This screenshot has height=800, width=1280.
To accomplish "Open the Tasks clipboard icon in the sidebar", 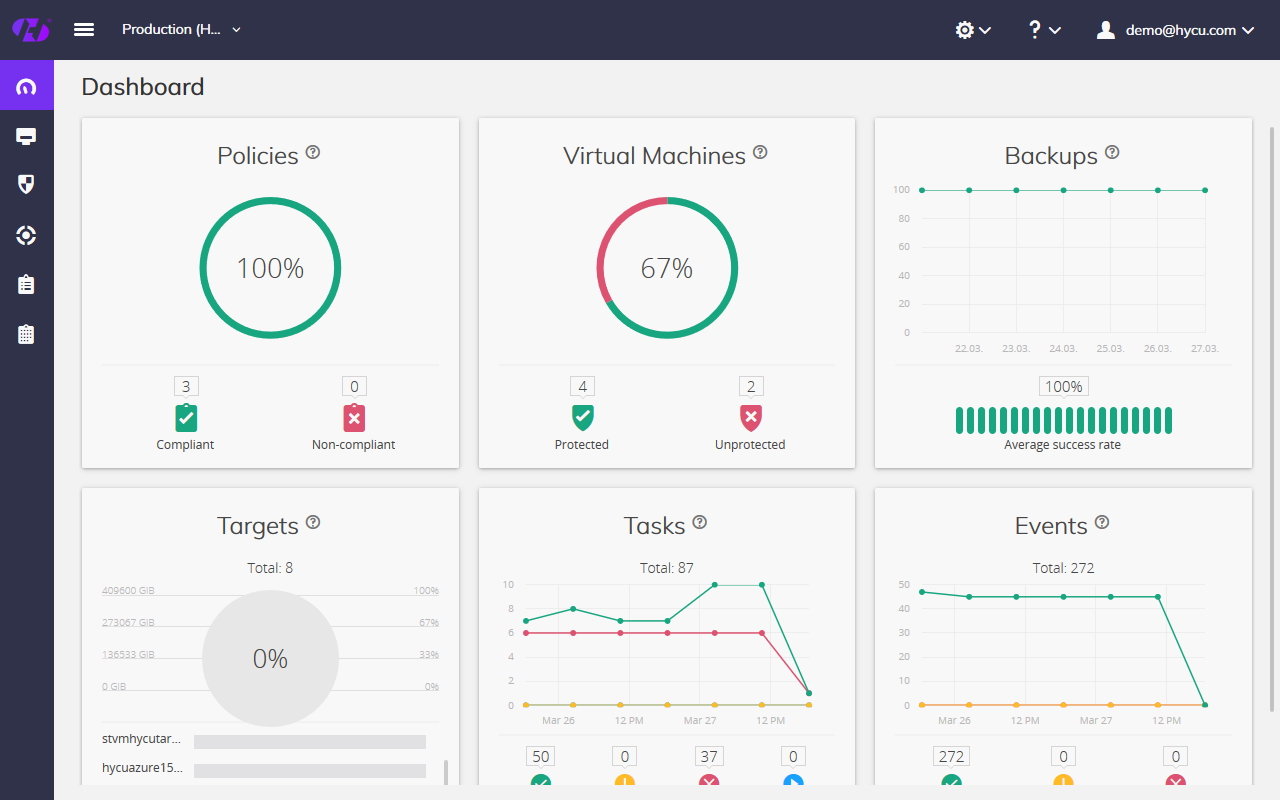I will [27, 285].
